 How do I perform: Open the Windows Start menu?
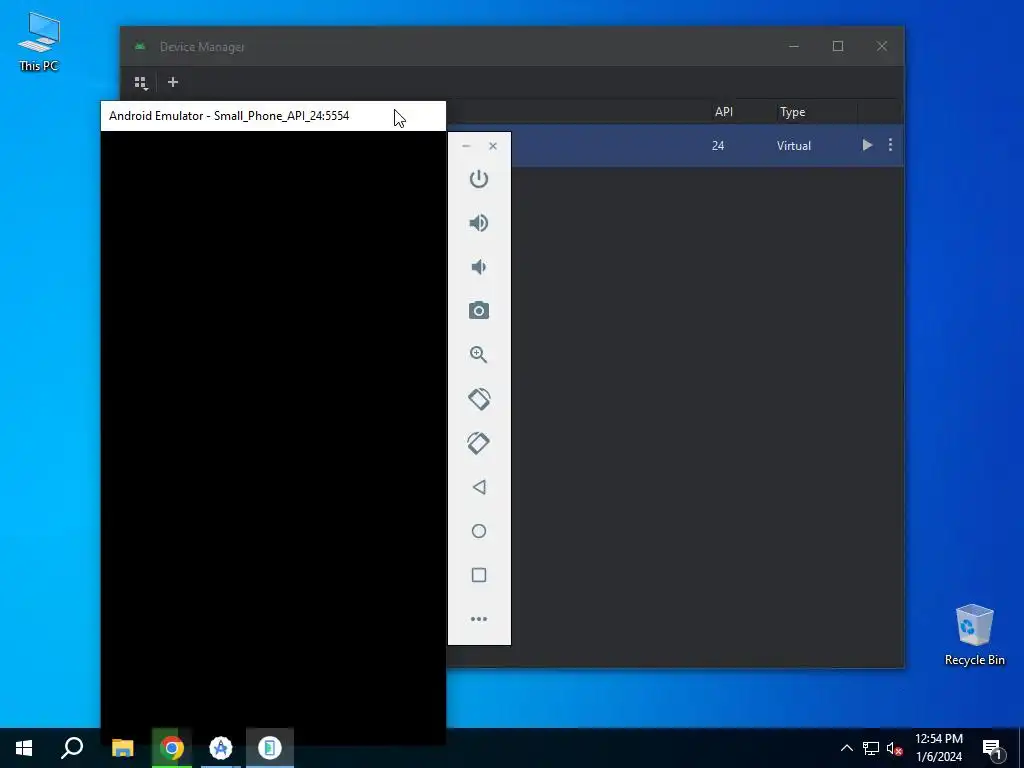24,748
